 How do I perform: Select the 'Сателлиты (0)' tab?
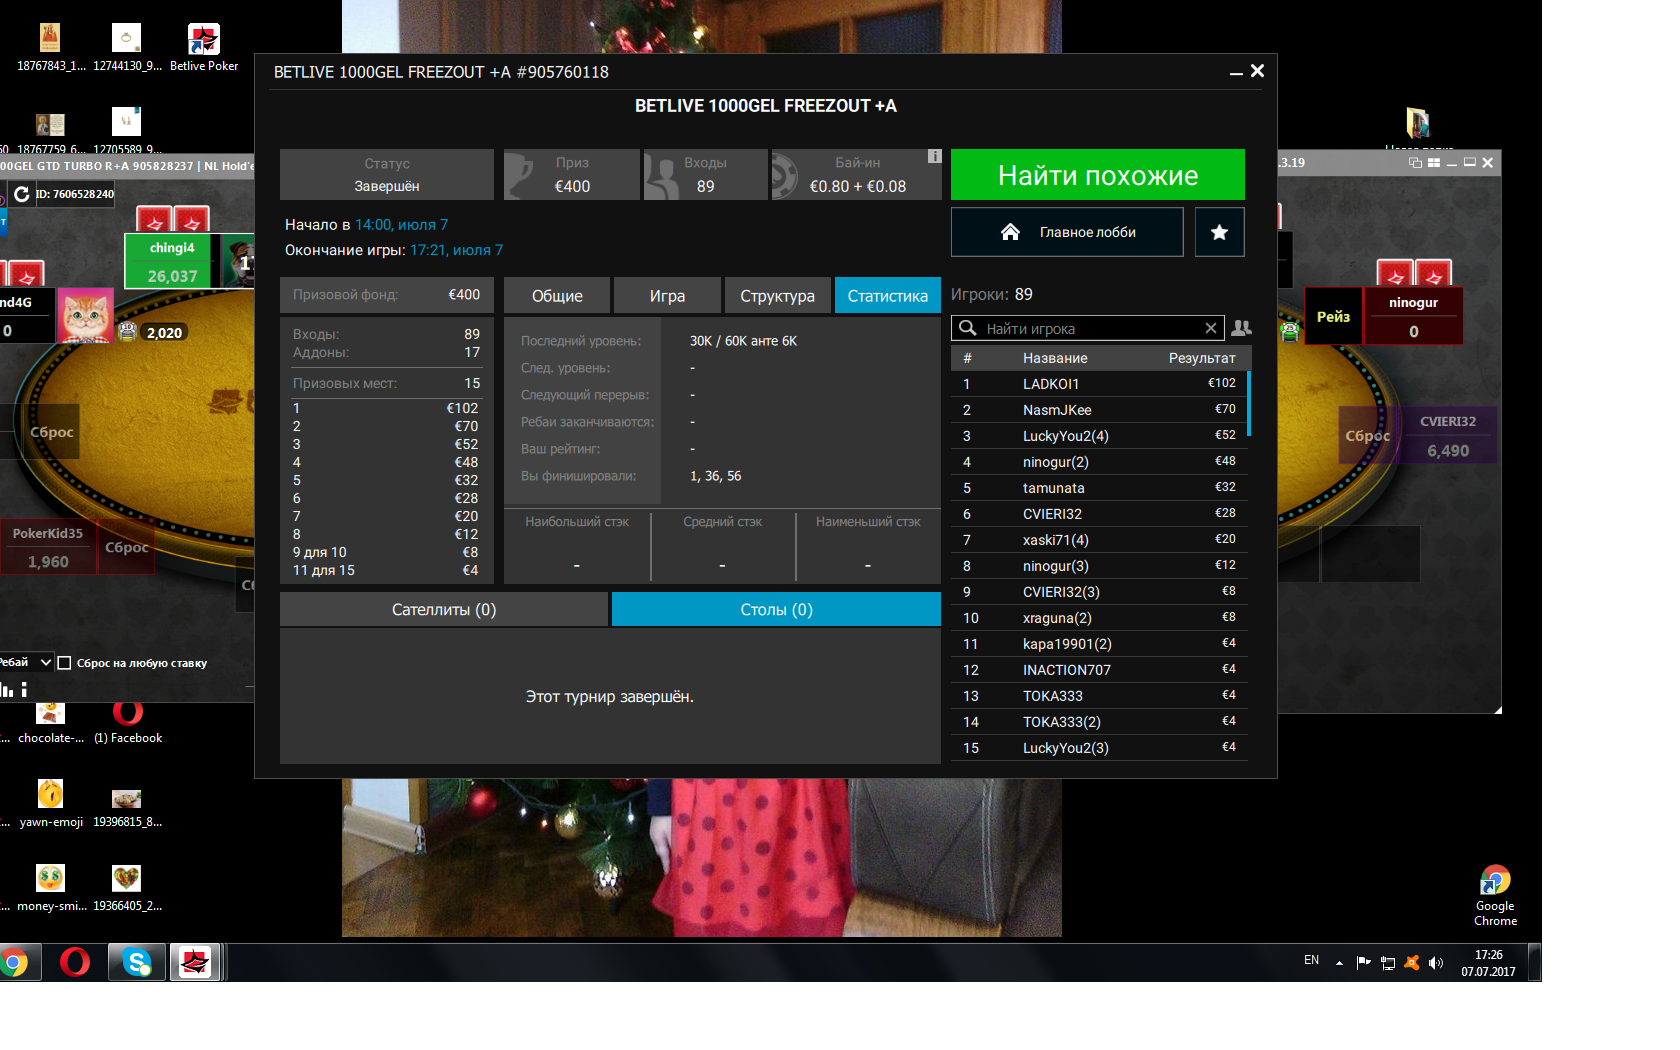pyautogui.click(x=443, y=610)
